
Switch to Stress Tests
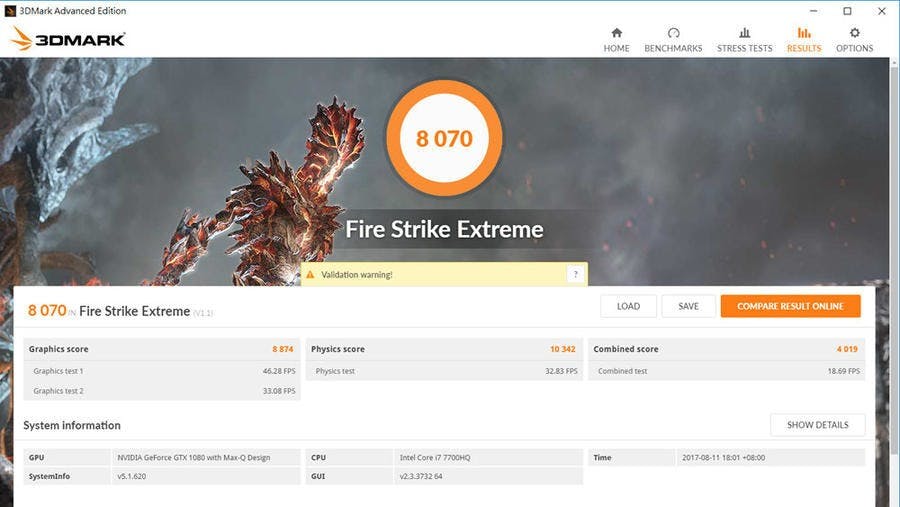click(x=744, y=39)
